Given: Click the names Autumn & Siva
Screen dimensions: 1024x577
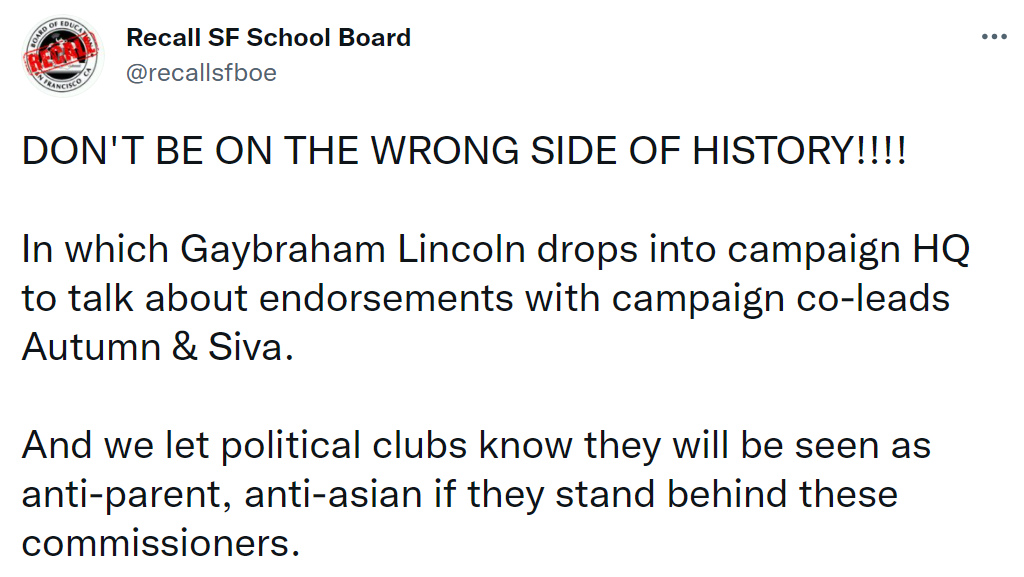Looking at the screenshot, I should (x=157, y=347).
